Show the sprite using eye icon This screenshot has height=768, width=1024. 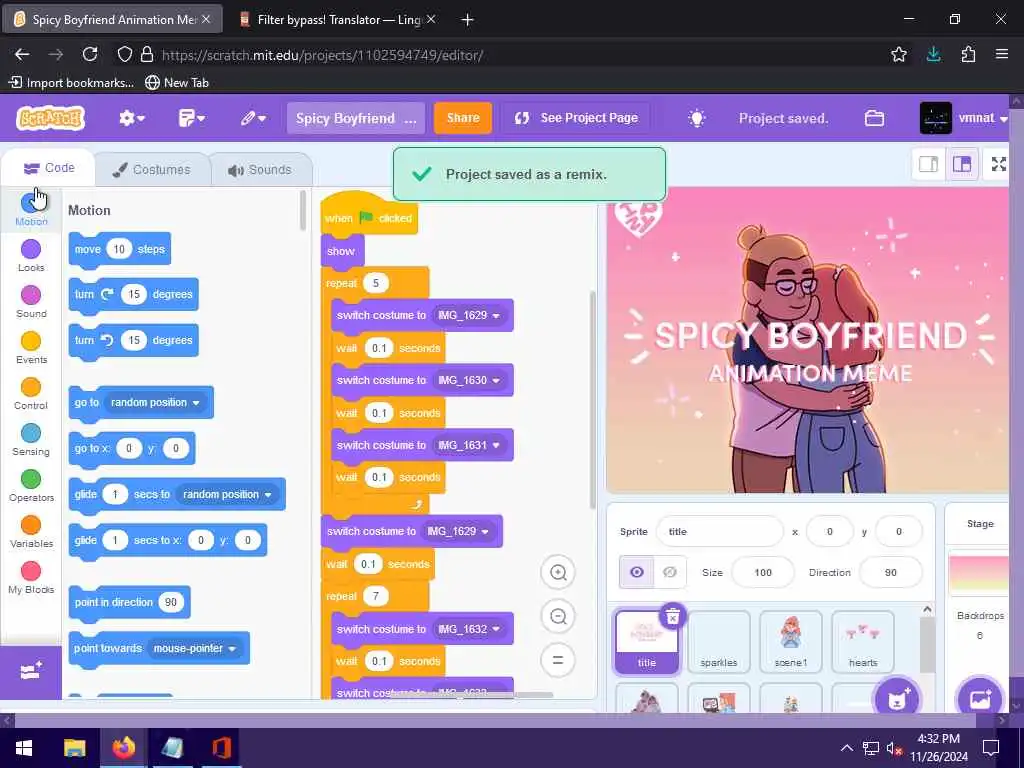coord(637,573)
